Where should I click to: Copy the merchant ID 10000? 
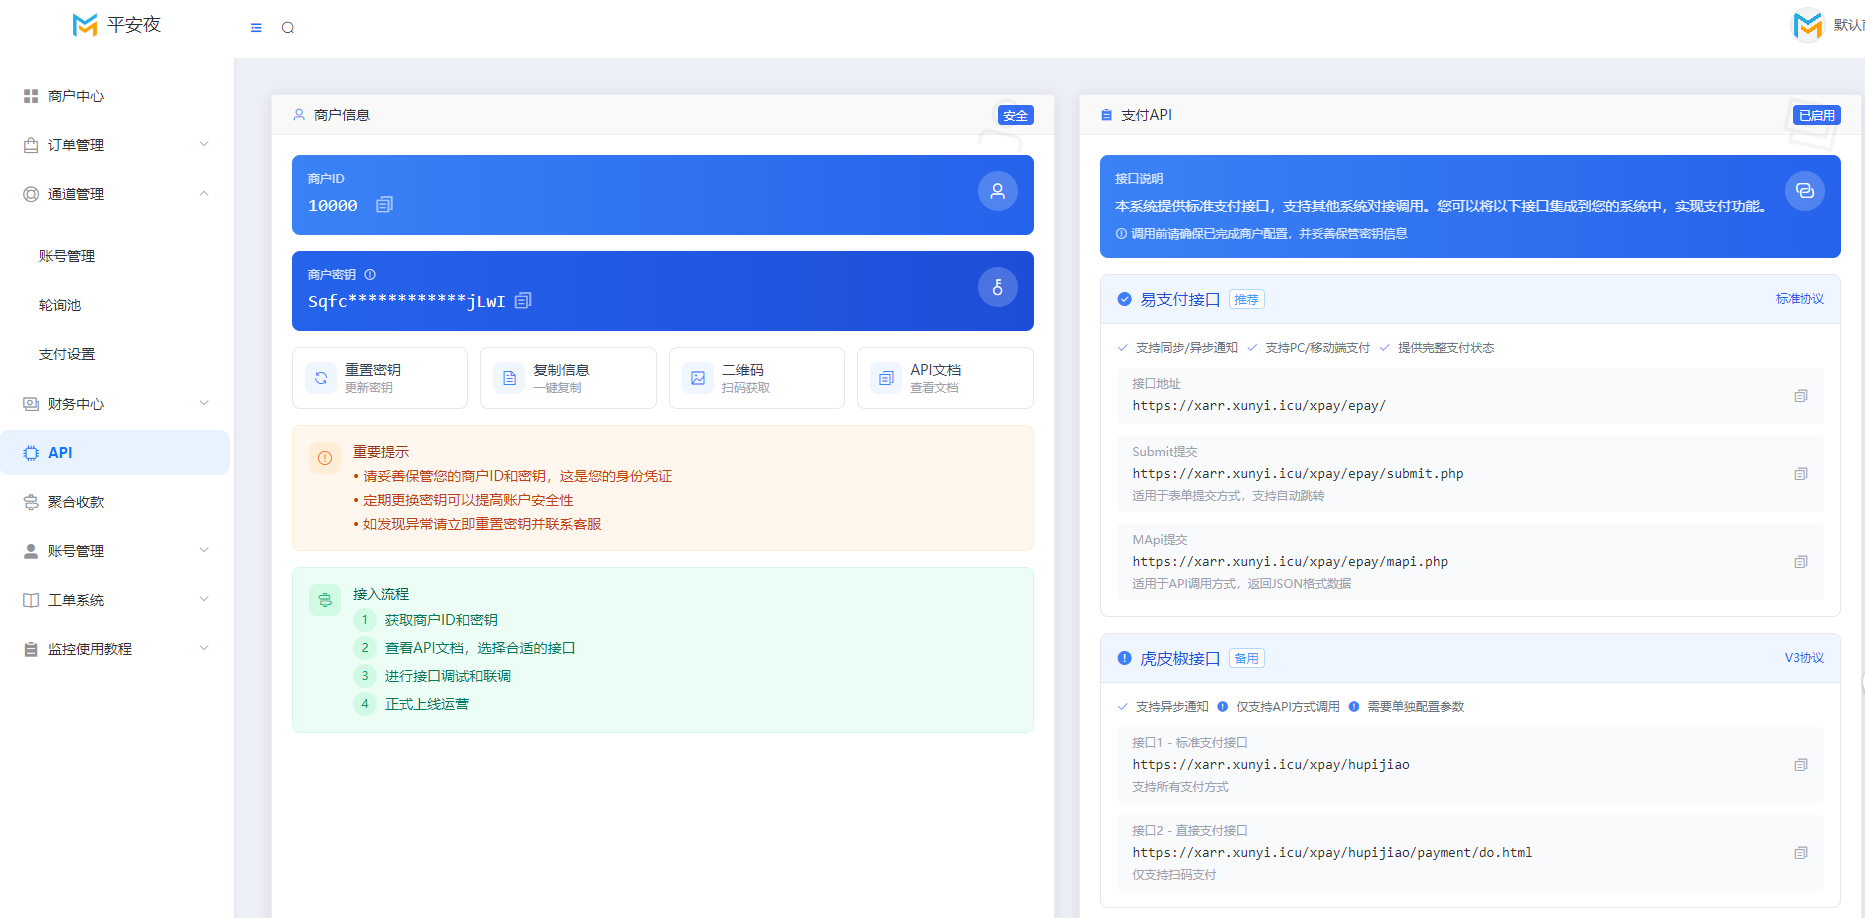(384, 204)
